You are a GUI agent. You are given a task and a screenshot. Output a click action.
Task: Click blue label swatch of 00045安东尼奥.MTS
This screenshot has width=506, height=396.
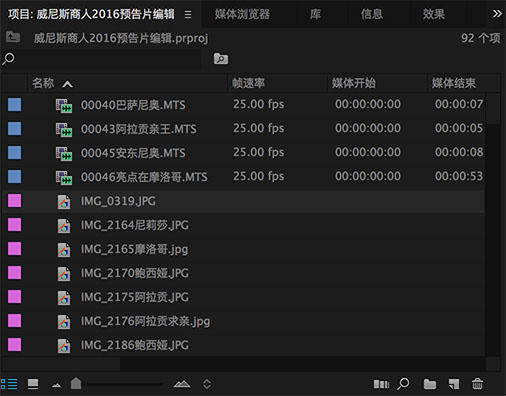click(14, 152)
